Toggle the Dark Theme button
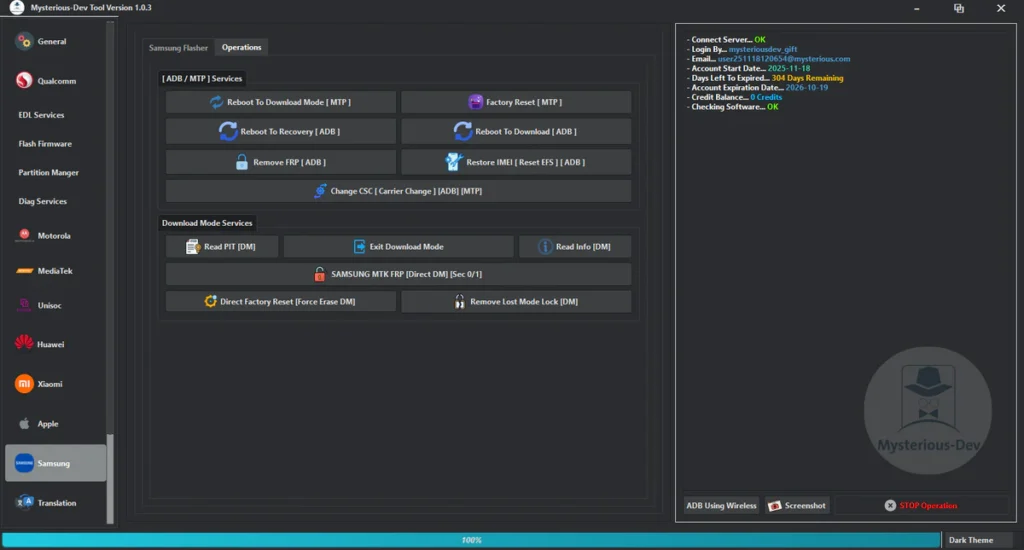This screenshot has width=1024, height=550. click(x=970, y=540)
